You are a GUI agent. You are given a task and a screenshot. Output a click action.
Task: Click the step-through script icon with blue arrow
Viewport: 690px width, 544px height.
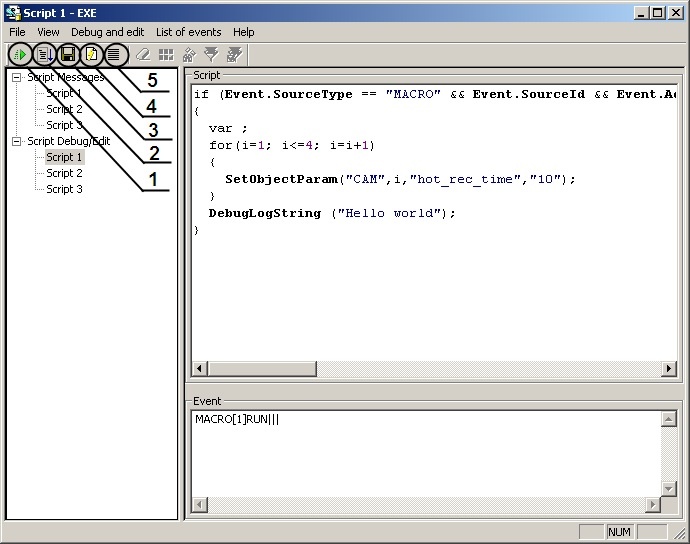44,54
